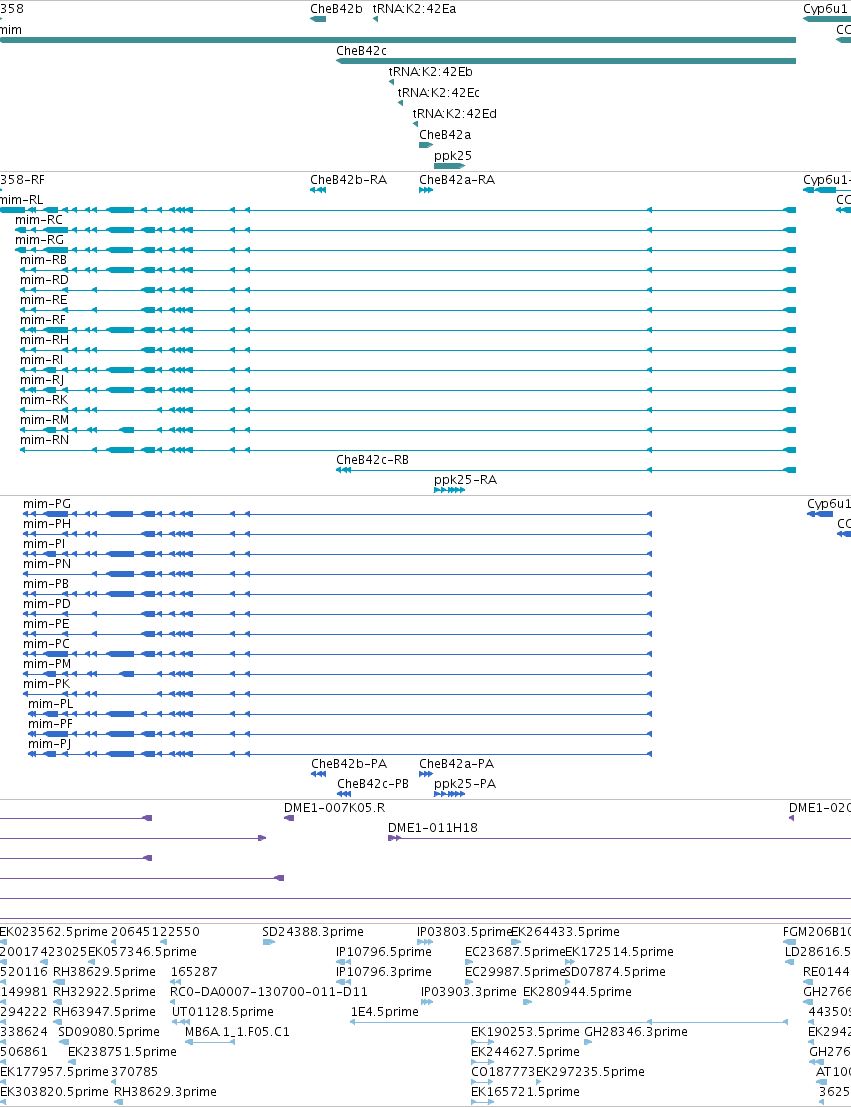Viewport: 851px width, 1107px height.
Task: Select the tRNA:K2:42Eb gene label
Action: coord(431,72)
